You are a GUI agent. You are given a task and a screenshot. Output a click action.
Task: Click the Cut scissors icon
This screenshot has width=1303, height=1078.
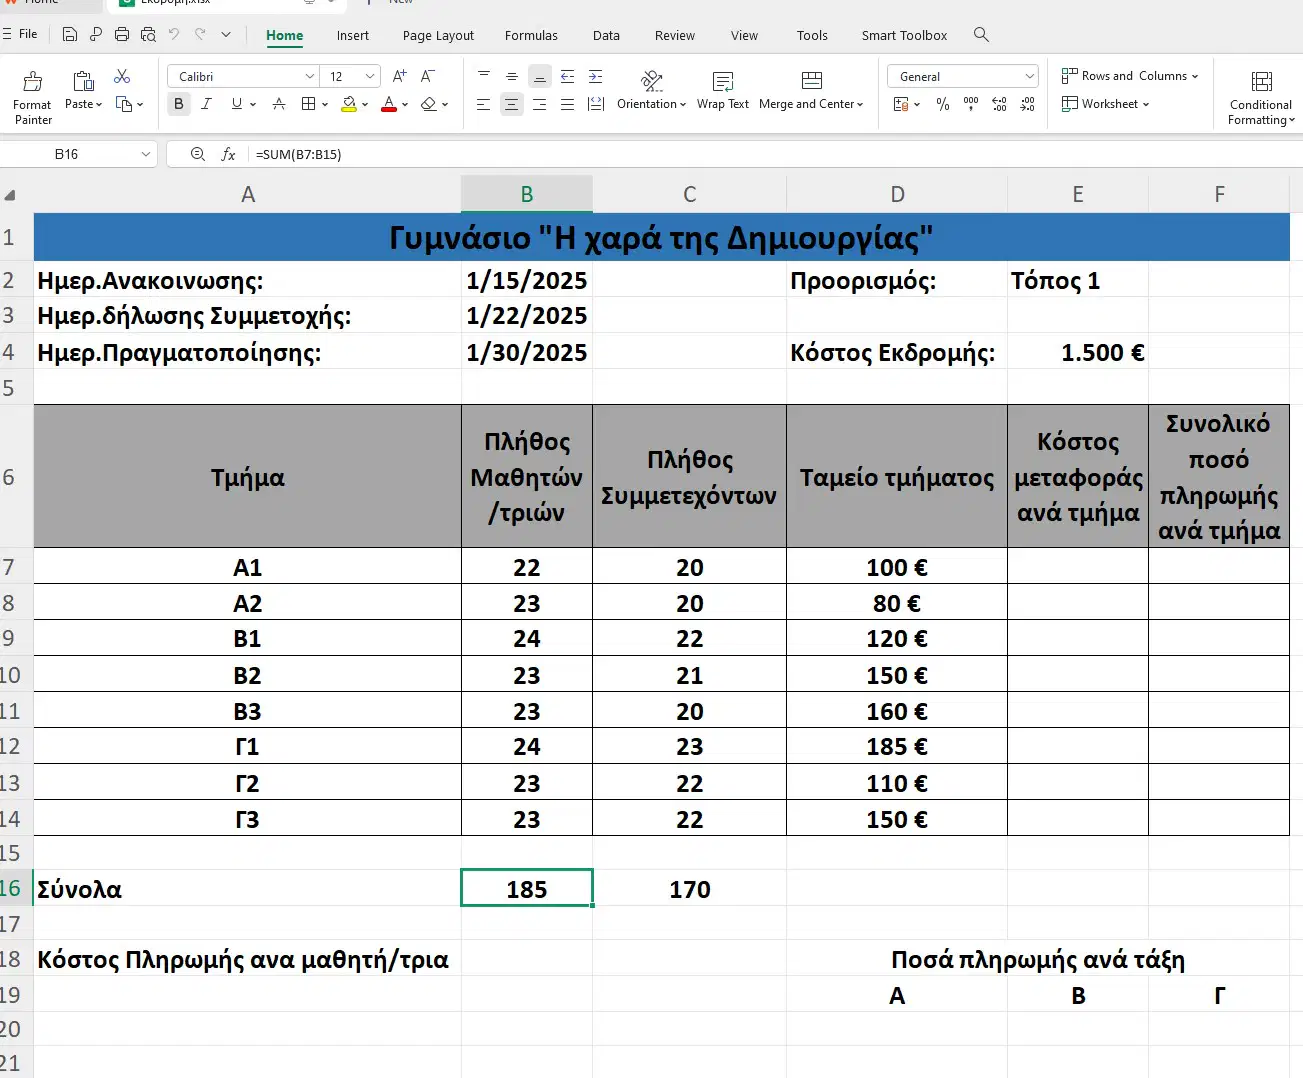coord(122,77)
